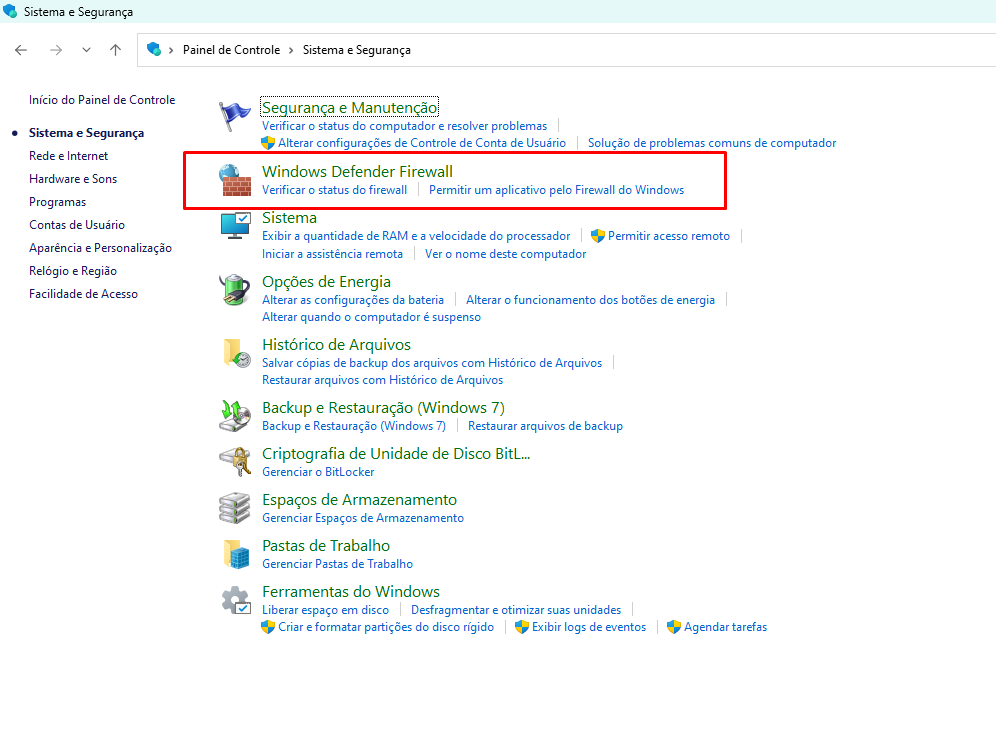Click the shield icon beside Permitir acesso remoto
996x751 pixels.
[x=598, y=236]
